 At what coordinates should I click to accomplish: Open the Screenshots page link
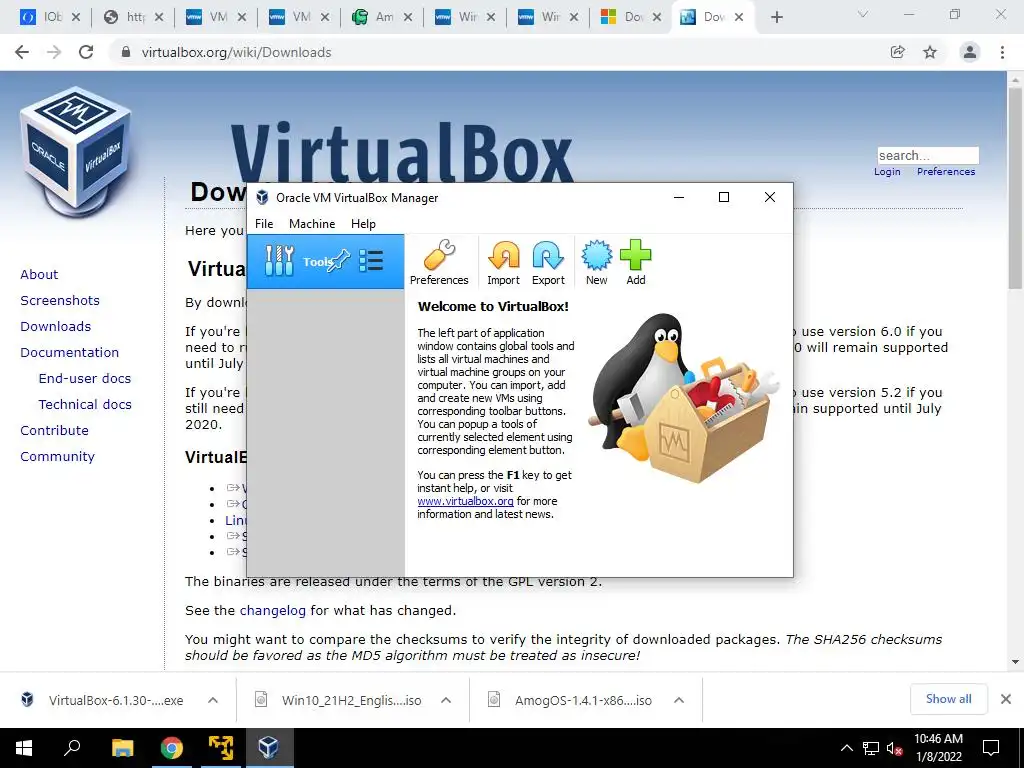point(60,300)
